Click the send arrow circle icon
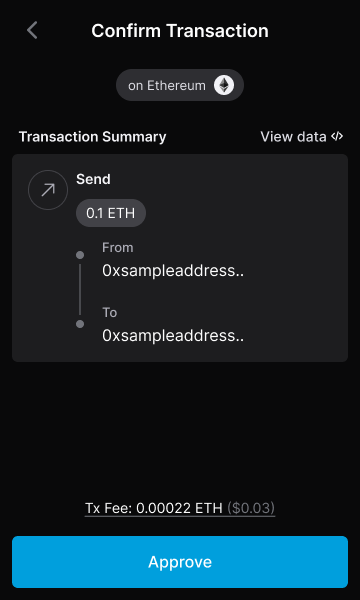 pyautogui.click(x=48, y=190)
